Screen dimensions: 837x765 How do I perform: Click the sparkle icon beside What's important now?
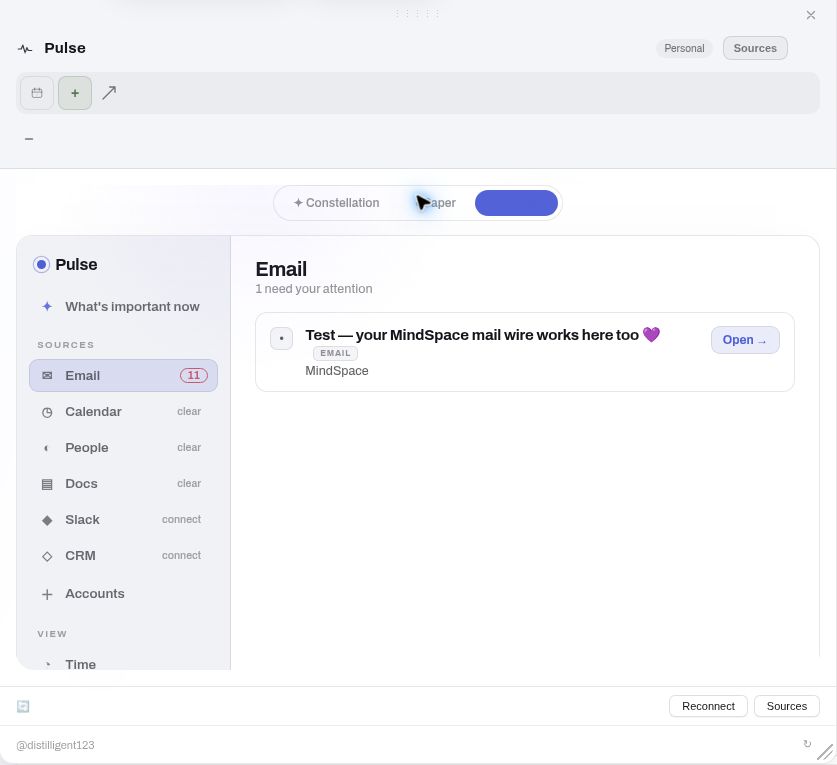[x=47, y=306]
